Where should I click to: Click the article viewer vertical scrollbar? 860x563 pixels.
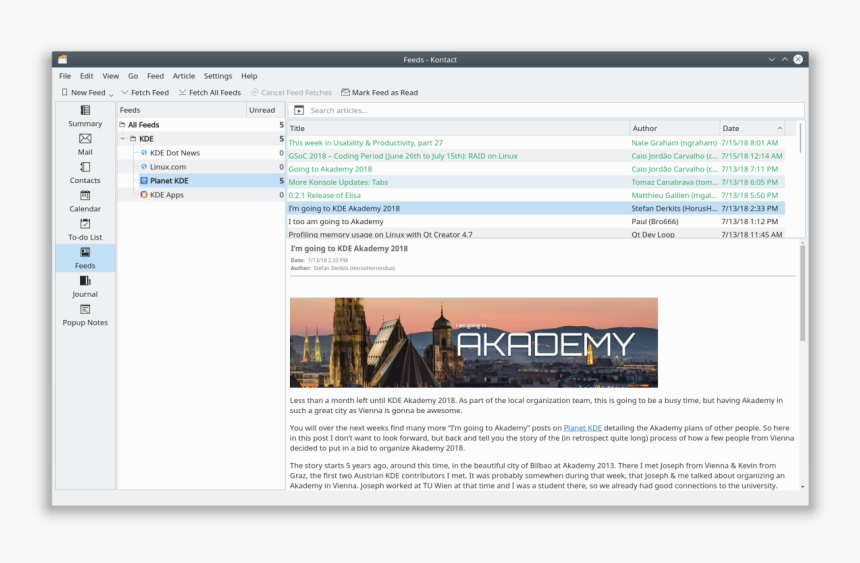pyautogui.click(x=802, y=292)
